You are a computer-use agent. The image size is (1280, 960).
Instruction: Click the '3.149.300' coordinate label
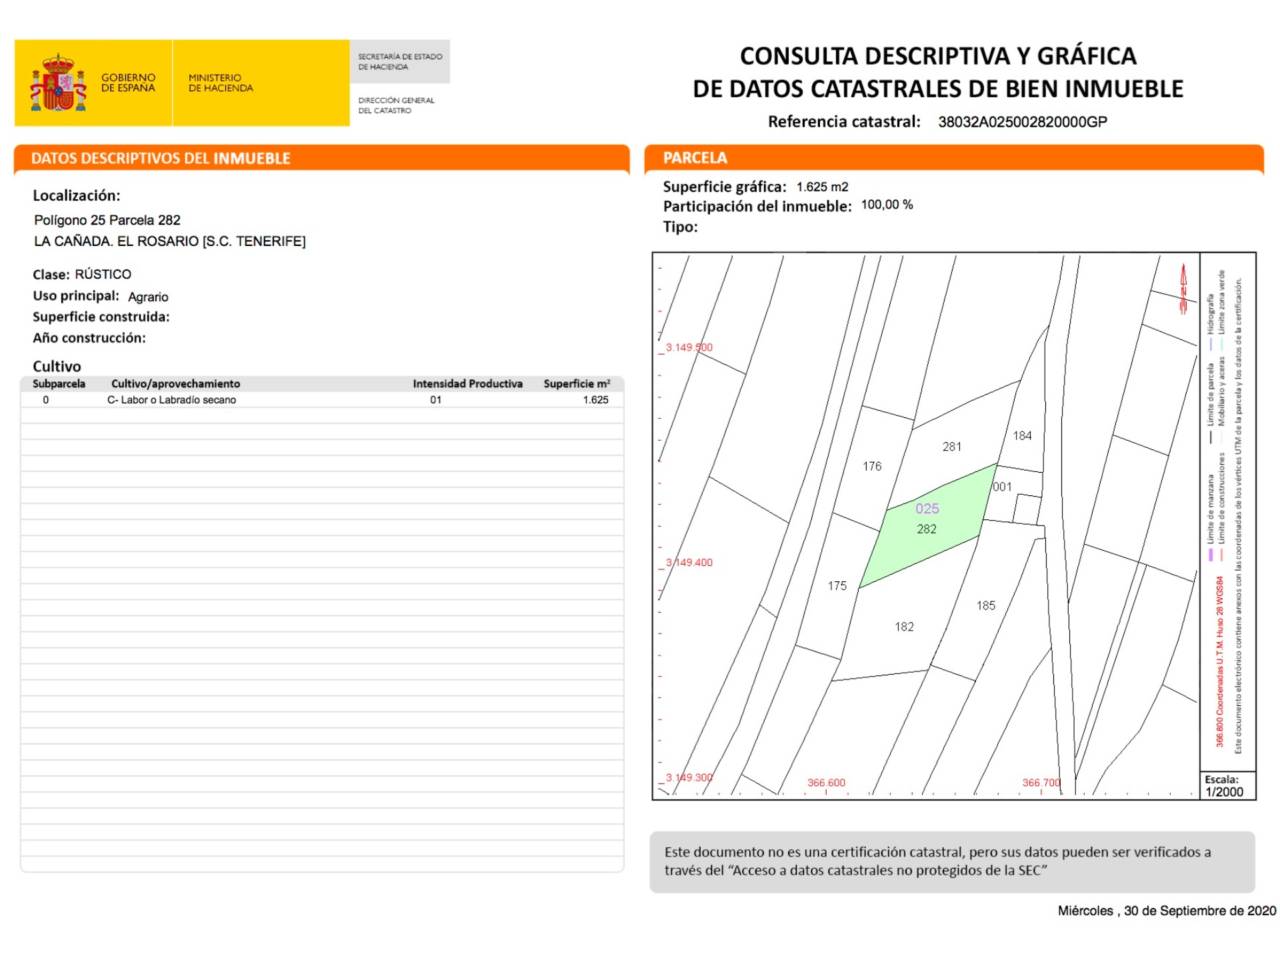click(x=689, y=777)
